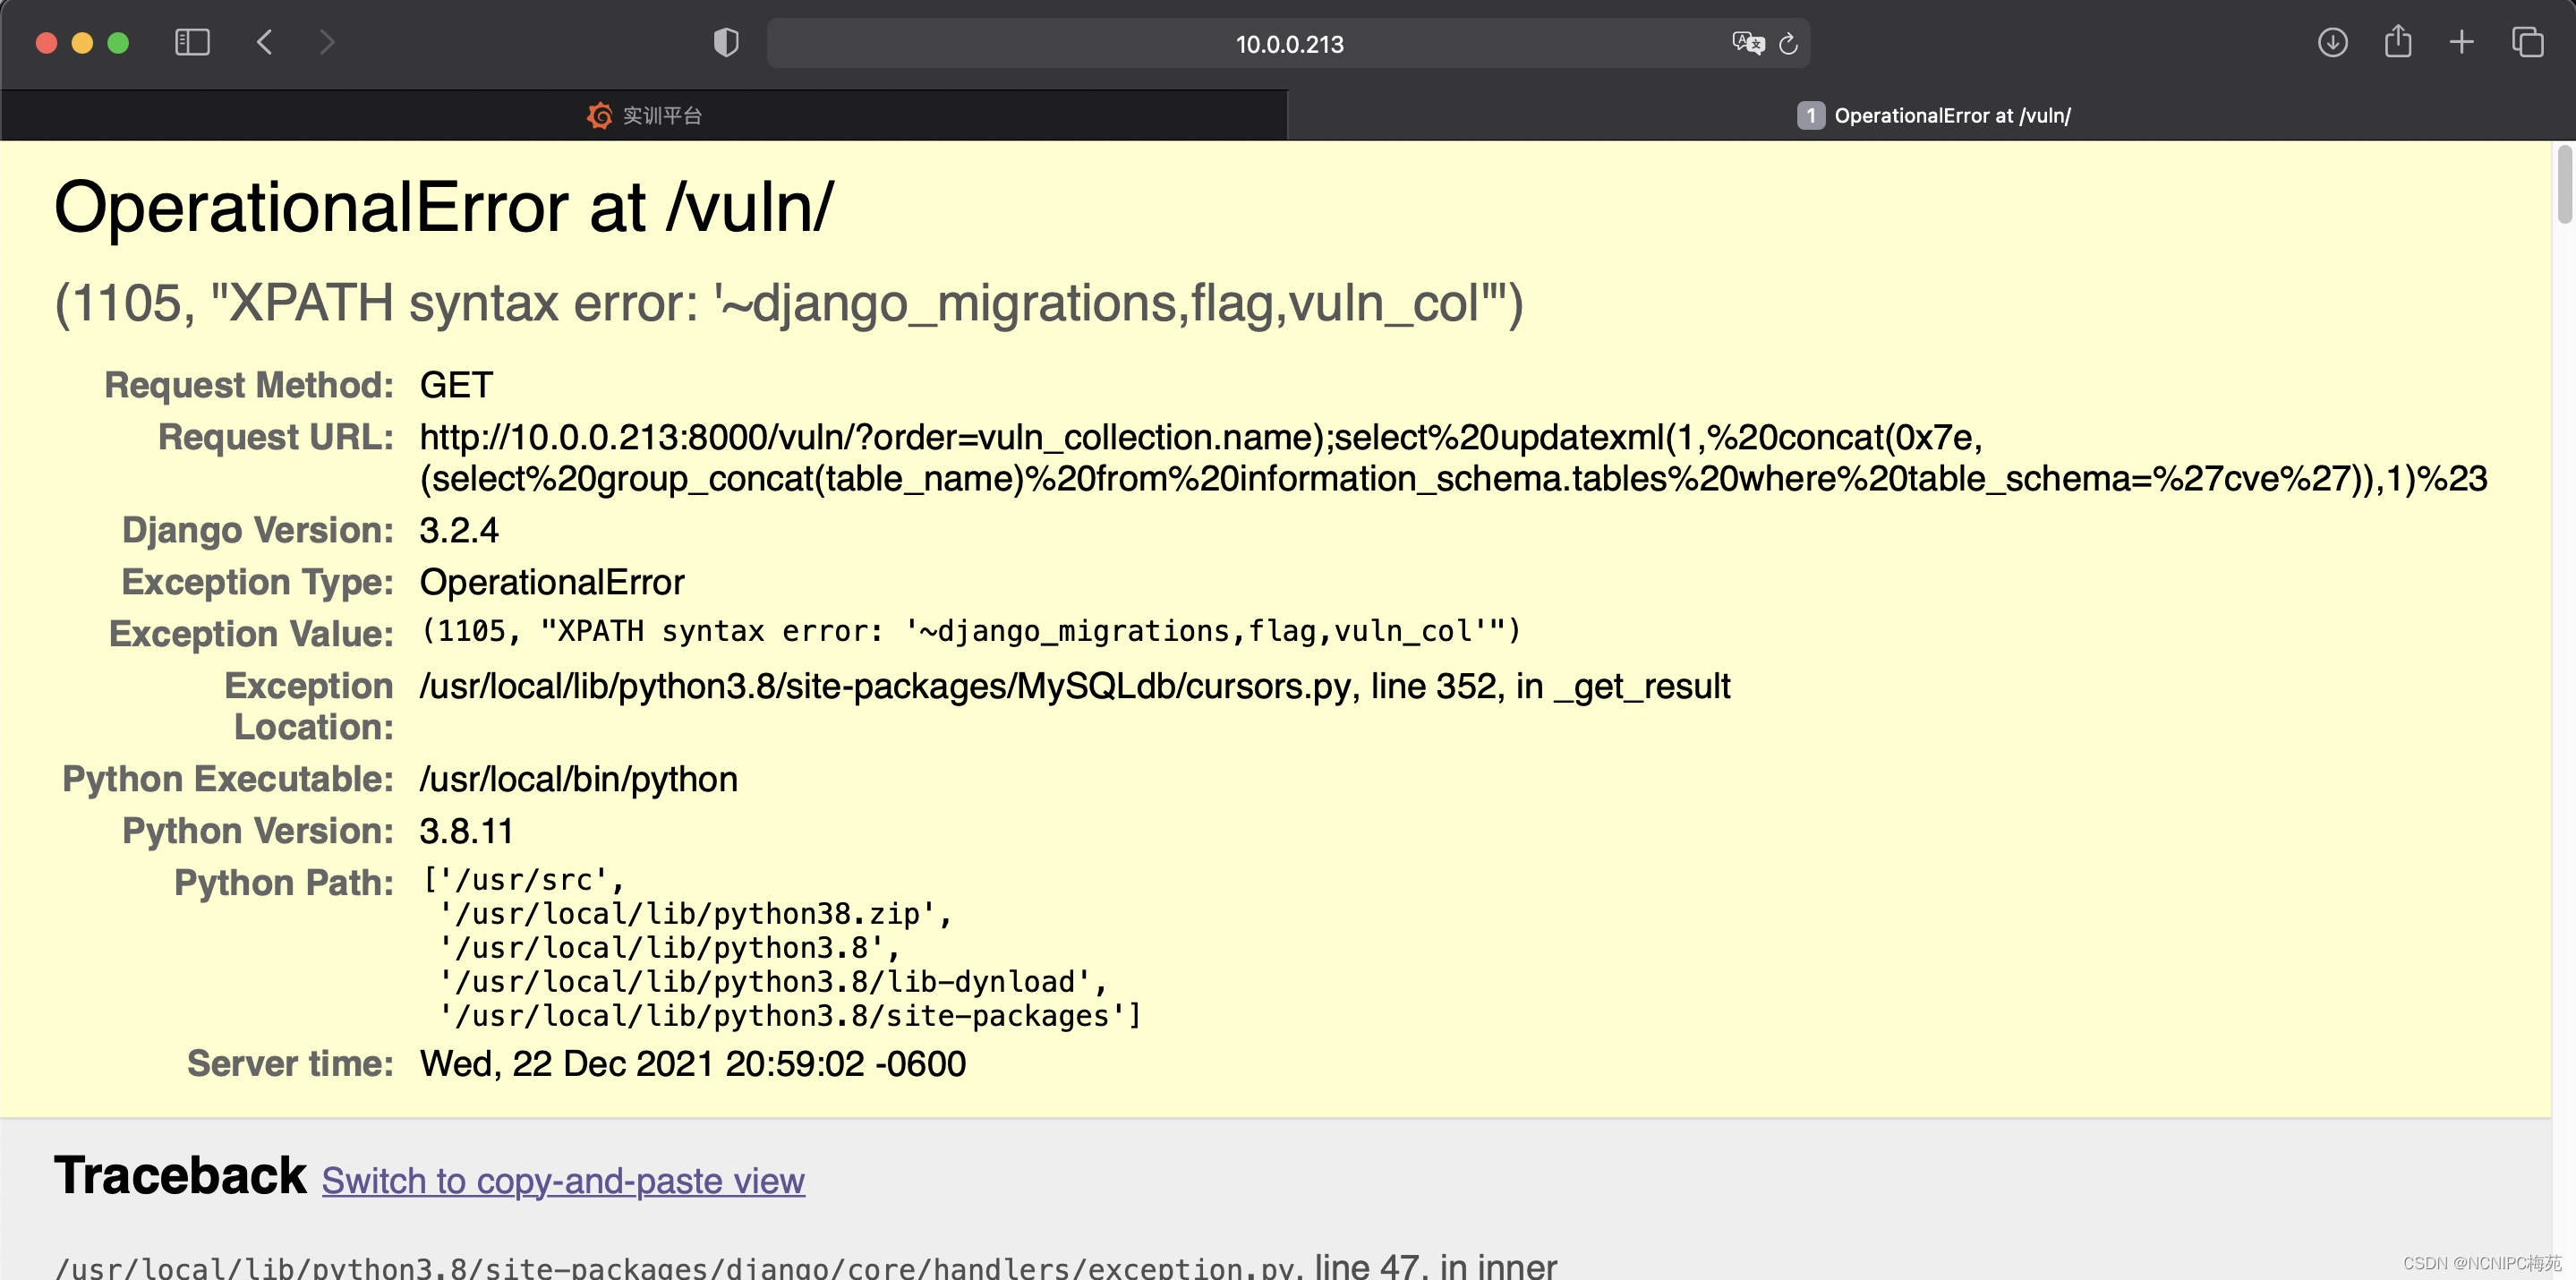Click the translate page icon
2576x1280 pixels.
[1748, 43]
